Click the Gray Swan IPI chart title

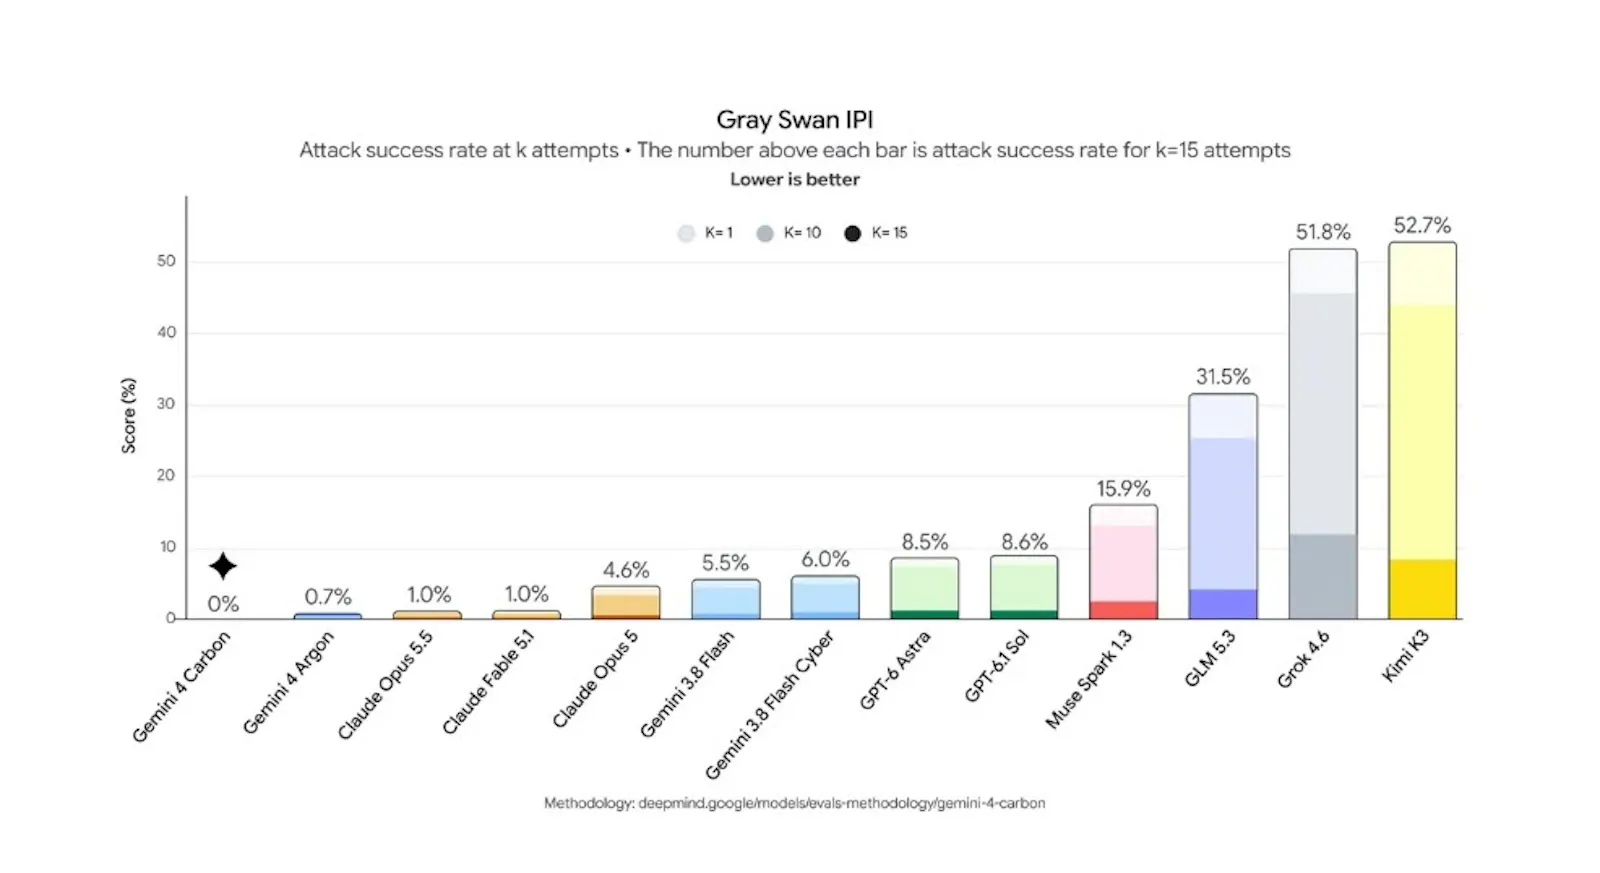tap(795, 120)
